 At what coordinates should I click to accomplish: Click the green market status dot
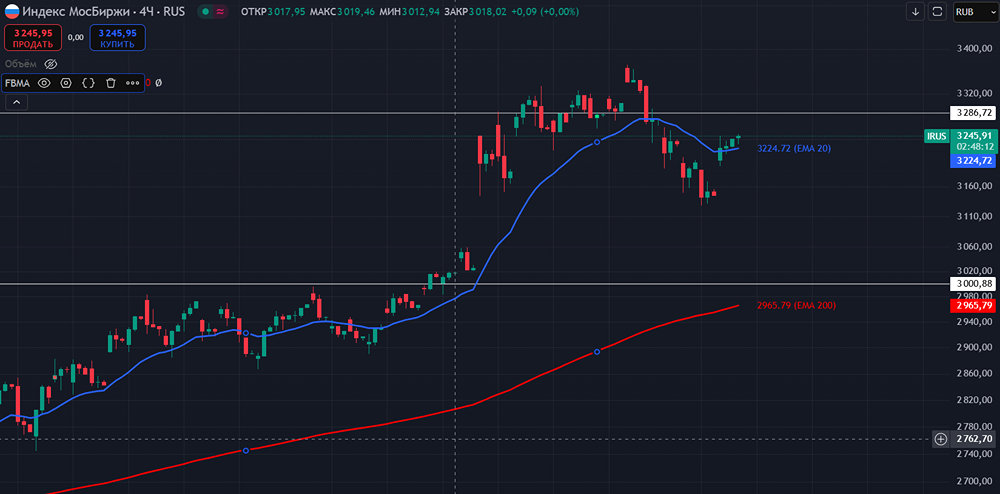205,11
